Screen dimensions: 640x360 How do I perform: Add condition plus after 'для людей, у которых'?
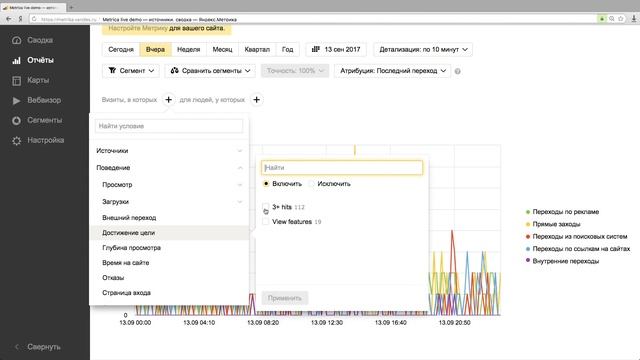256,100
